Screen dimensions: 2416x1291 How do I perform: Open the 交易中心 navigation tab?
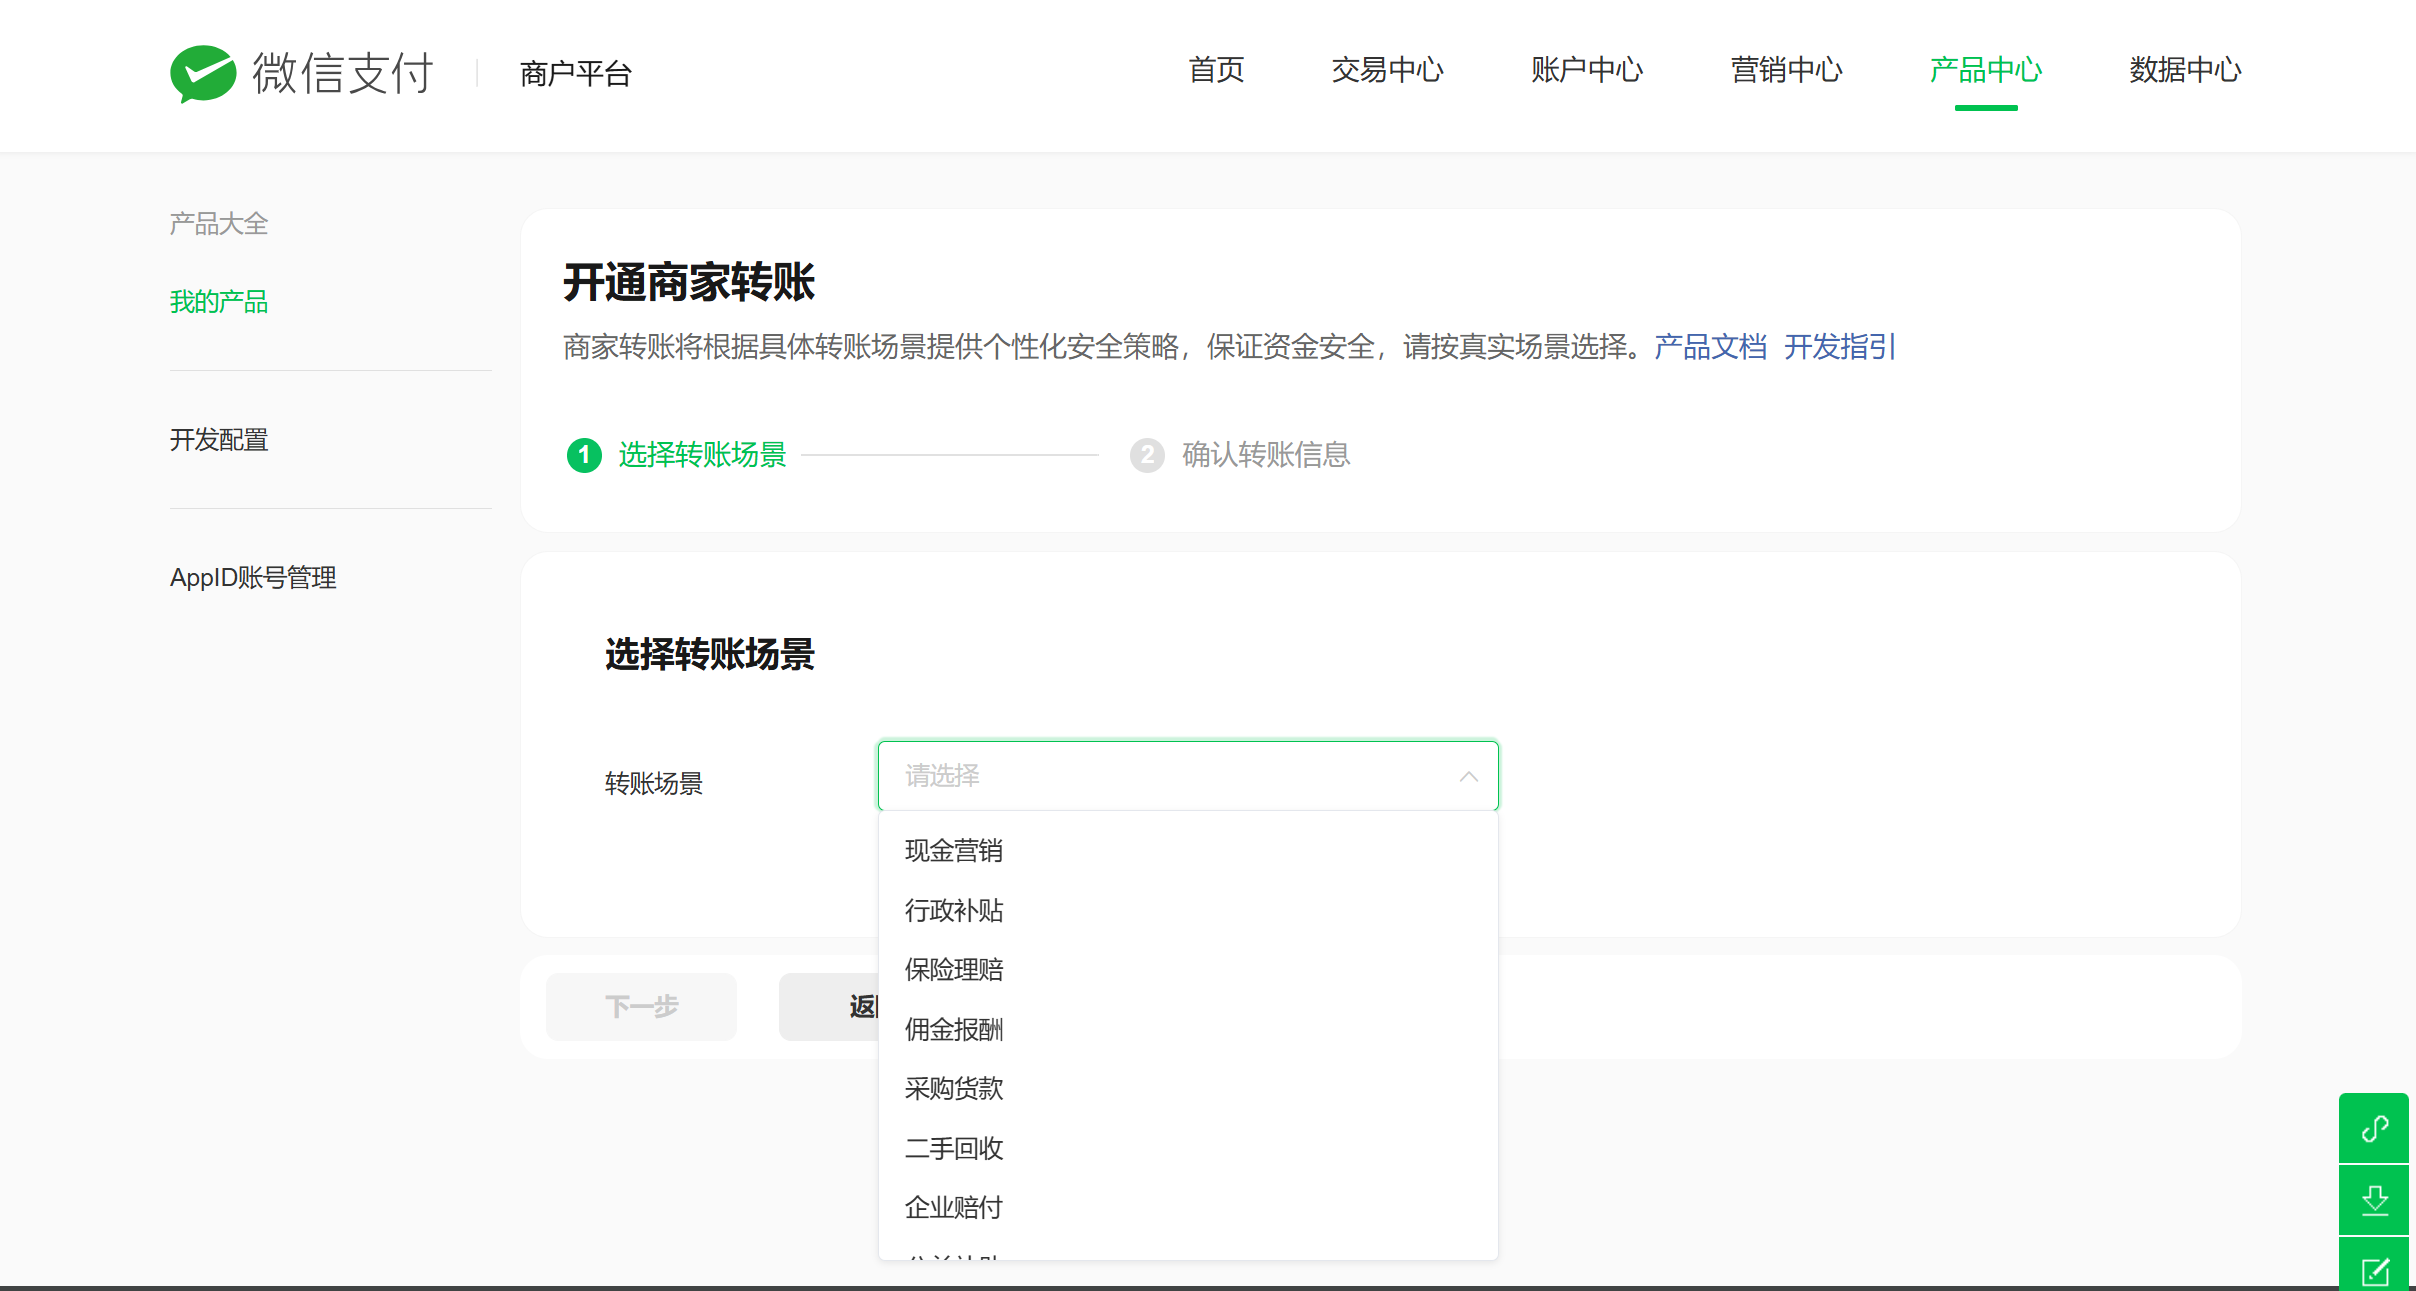point(1387,70)
